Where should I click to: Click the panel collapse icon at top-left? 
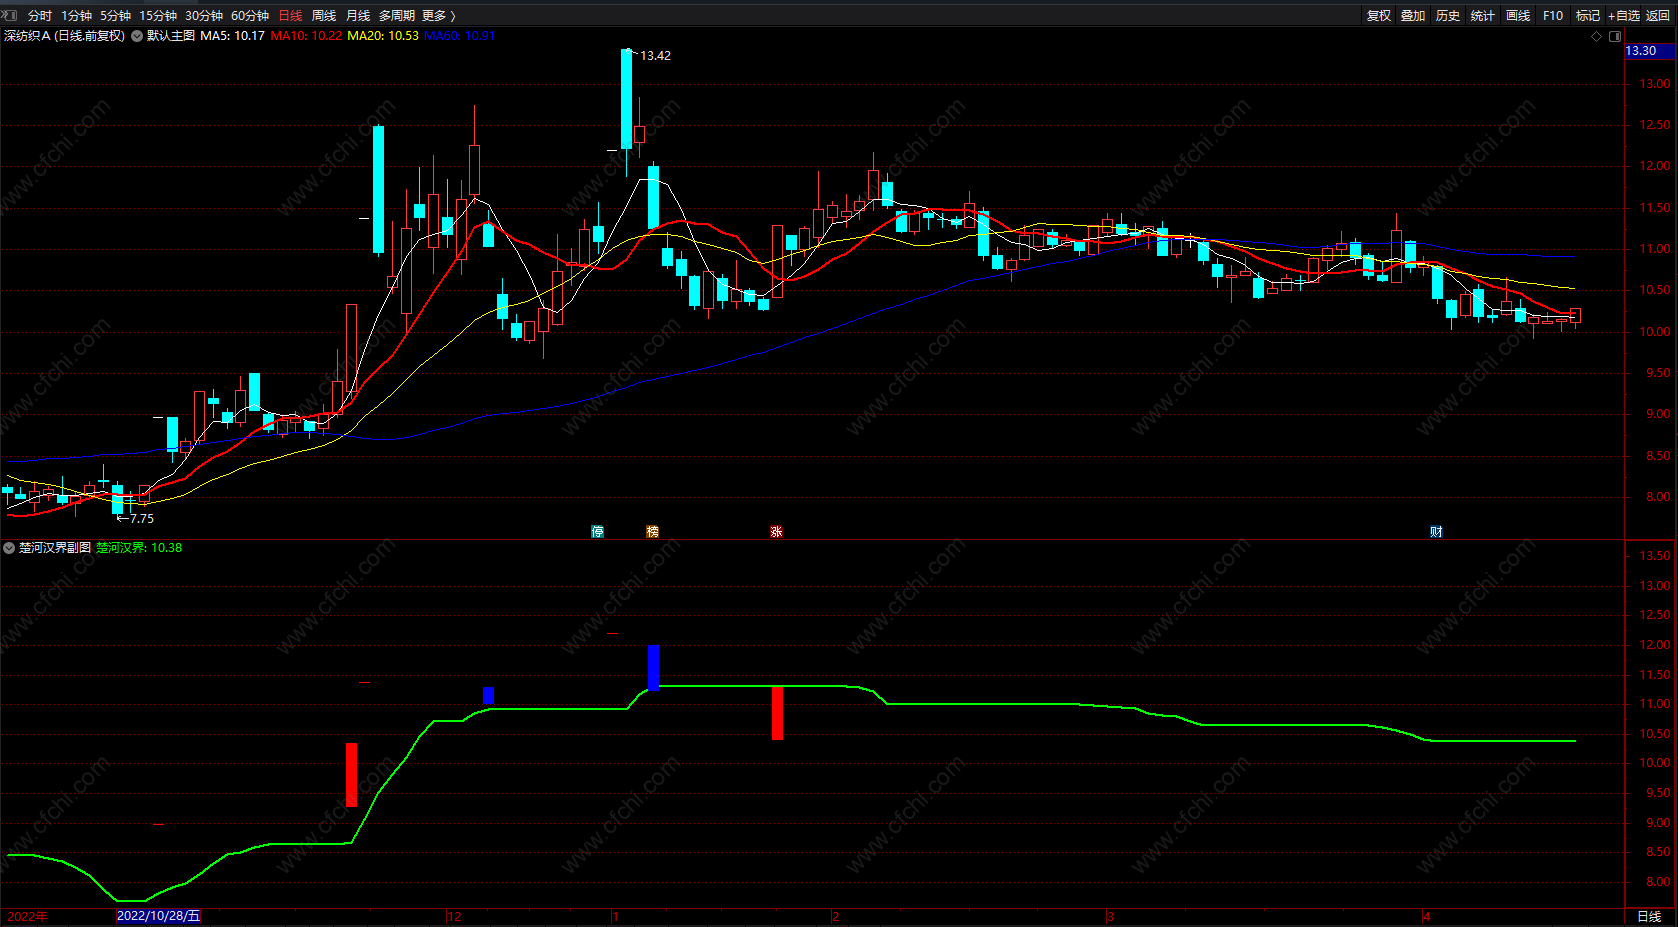pos(10,15)
